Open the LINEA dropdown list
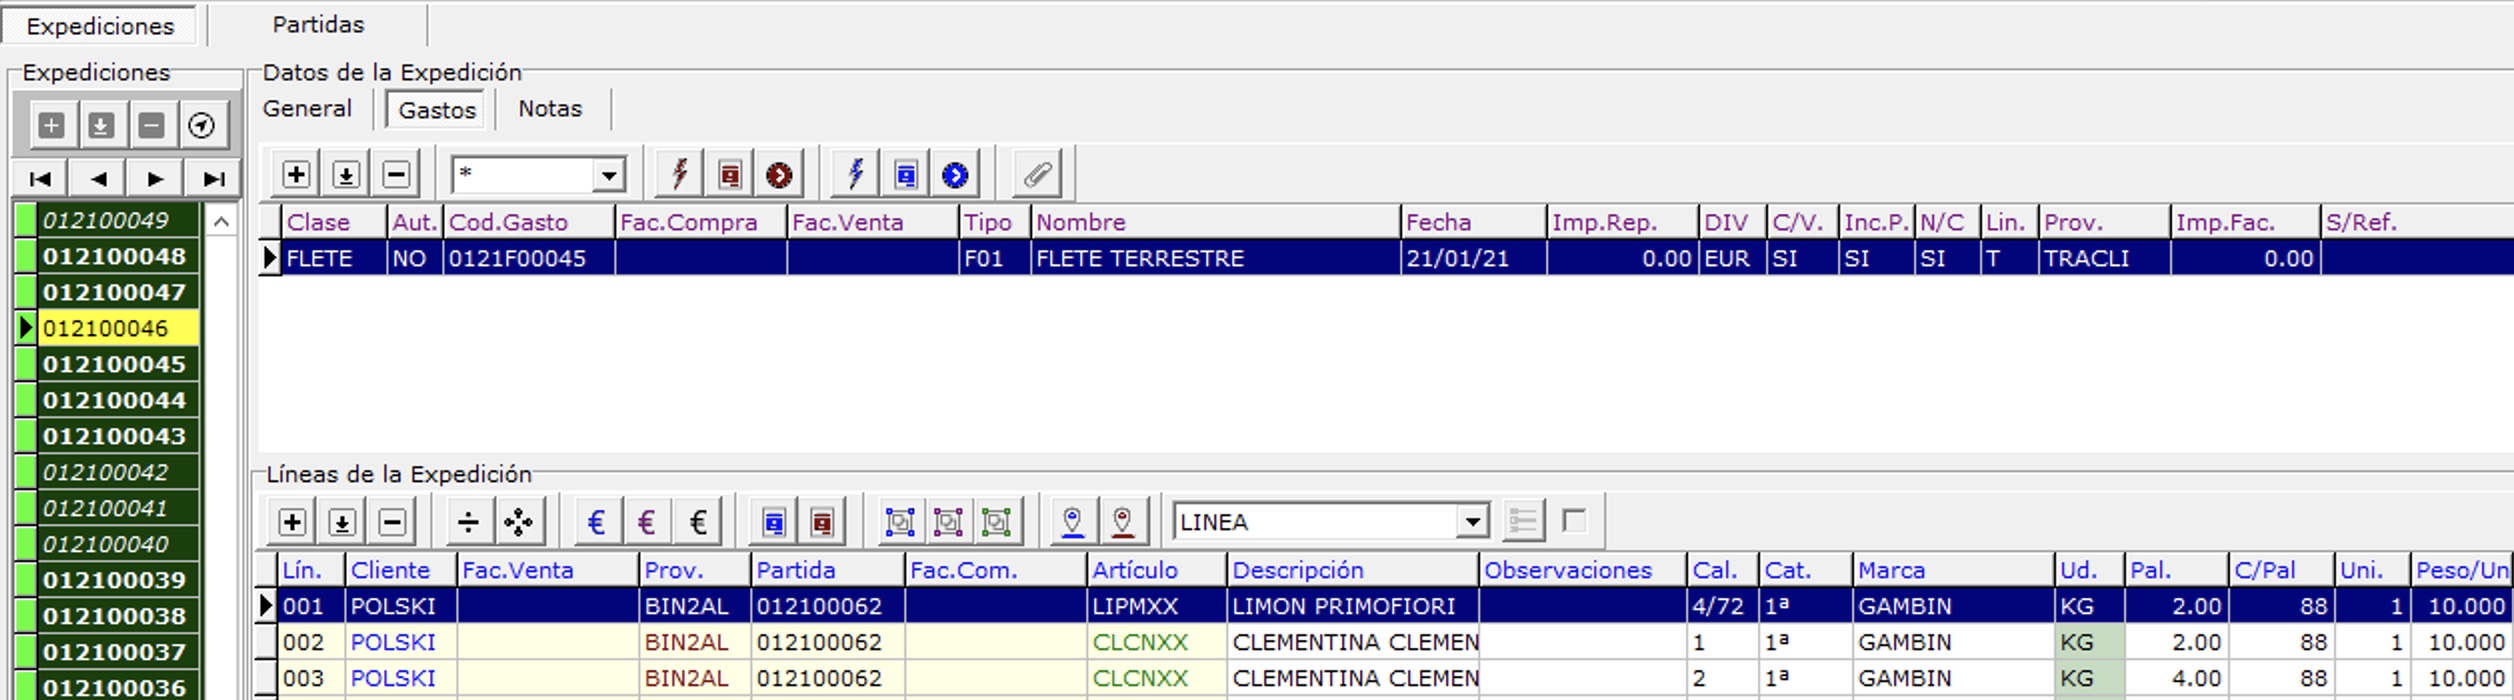Screen dimensions: 2514x700 click(1472, 522)
